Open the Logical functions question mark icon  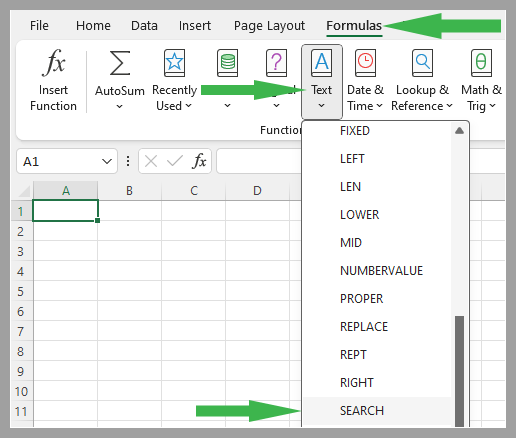[x=276, y=63]
